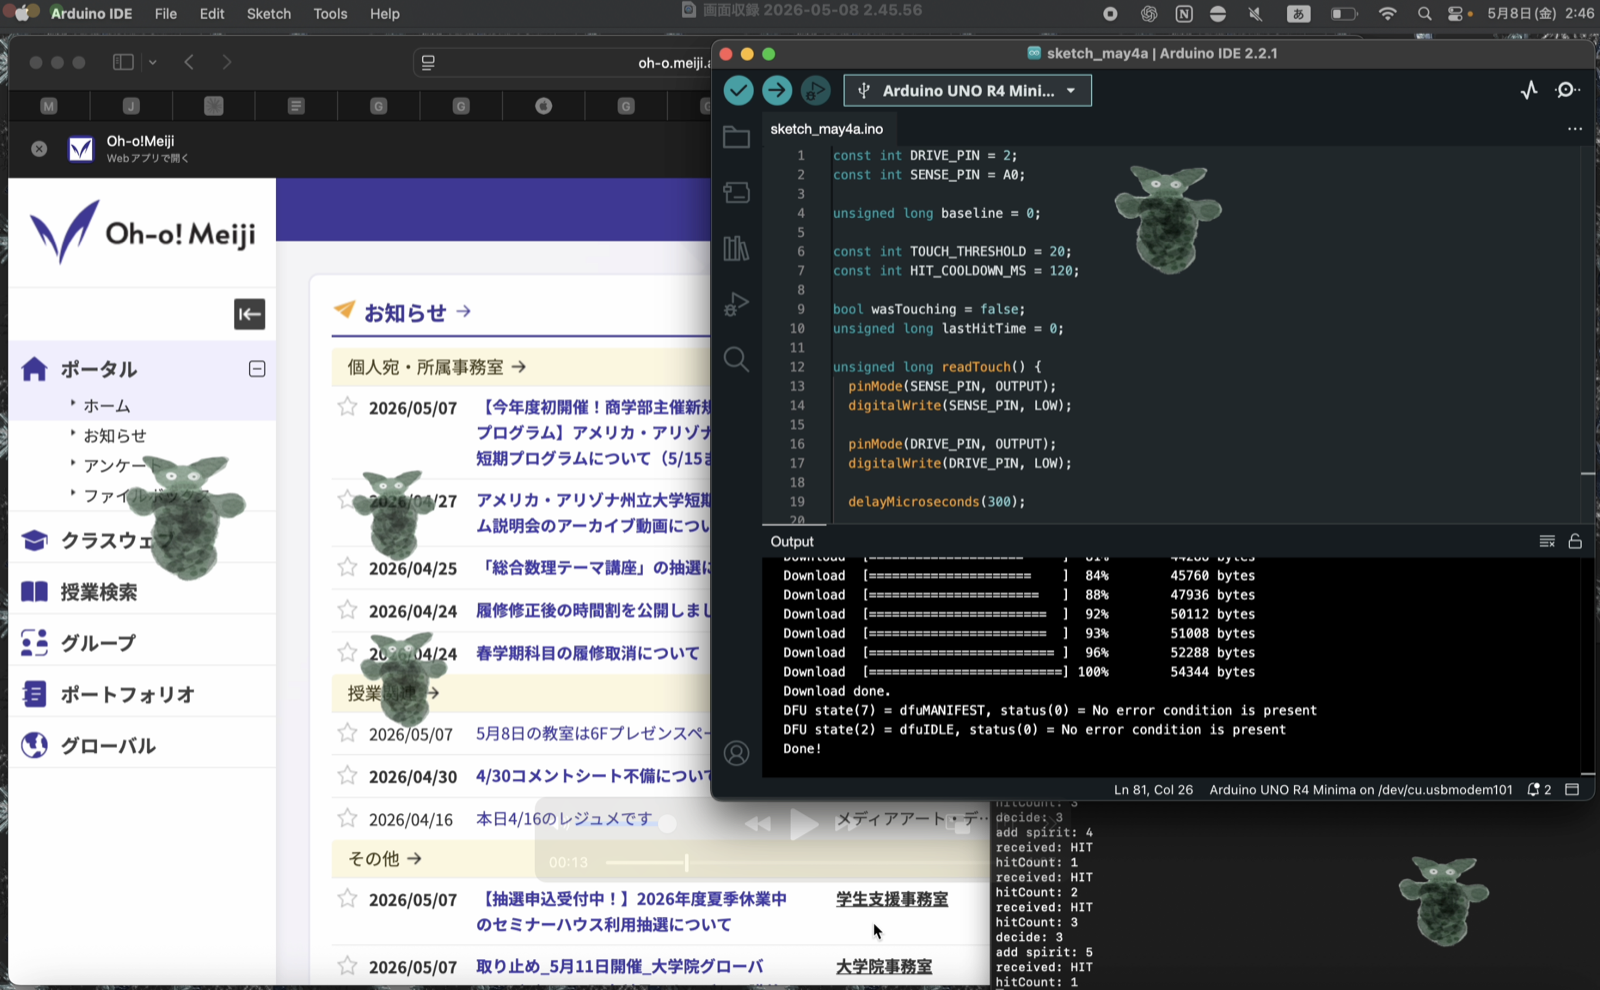
Task: Click the play button on video overlay
Action: tap(804, 824)
